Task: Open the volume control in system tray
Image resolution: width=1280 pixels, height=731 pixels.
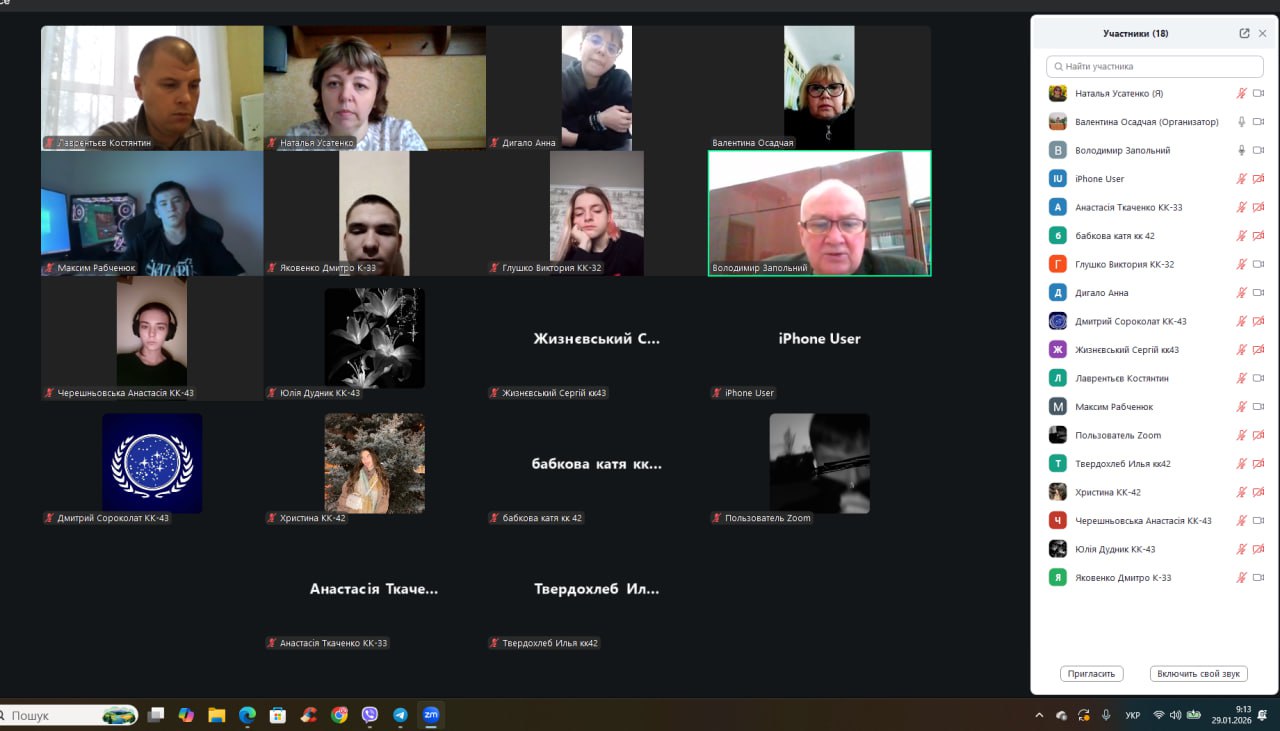Action: coord(1175,715)
